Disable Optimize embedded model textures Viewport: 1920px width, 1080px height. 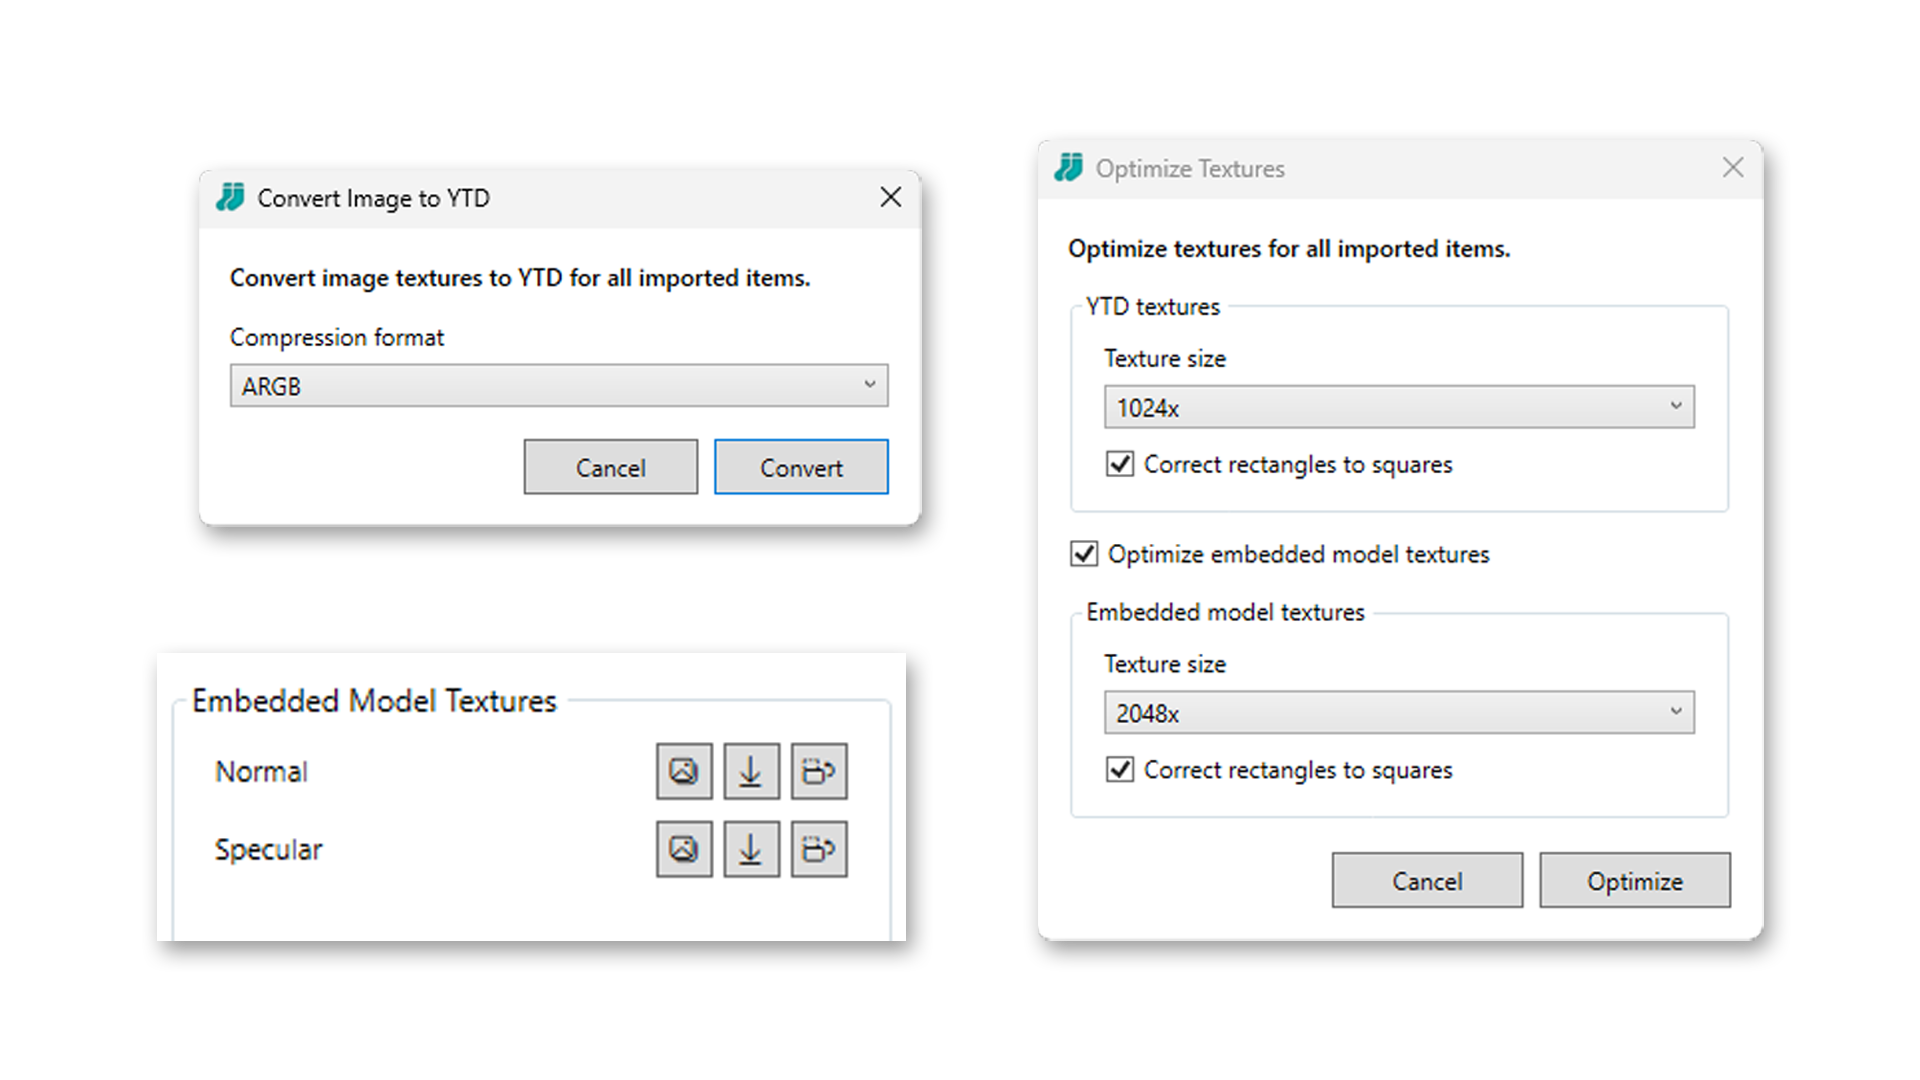(1083, 554)
